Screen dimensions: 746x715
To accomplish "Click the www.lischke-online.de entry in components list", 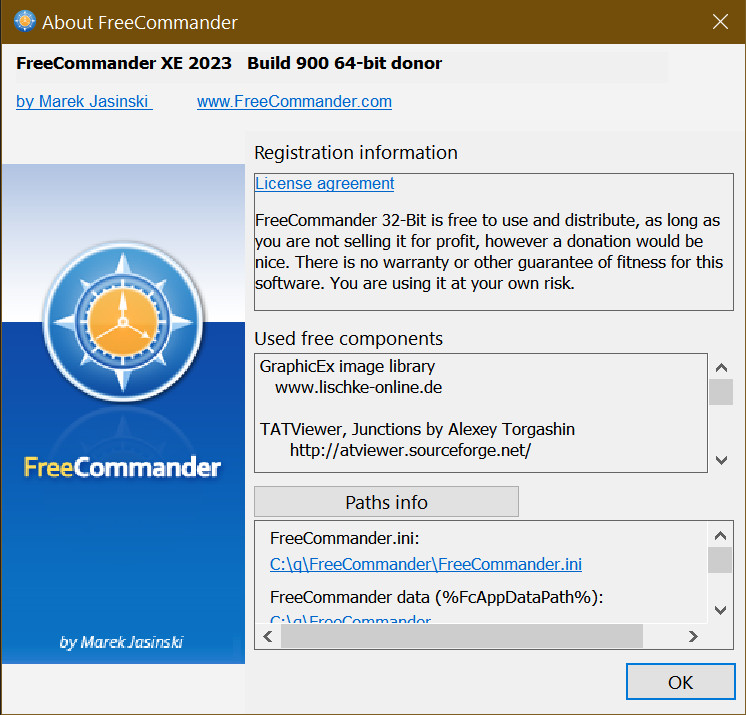I will (x=358, y=387).
